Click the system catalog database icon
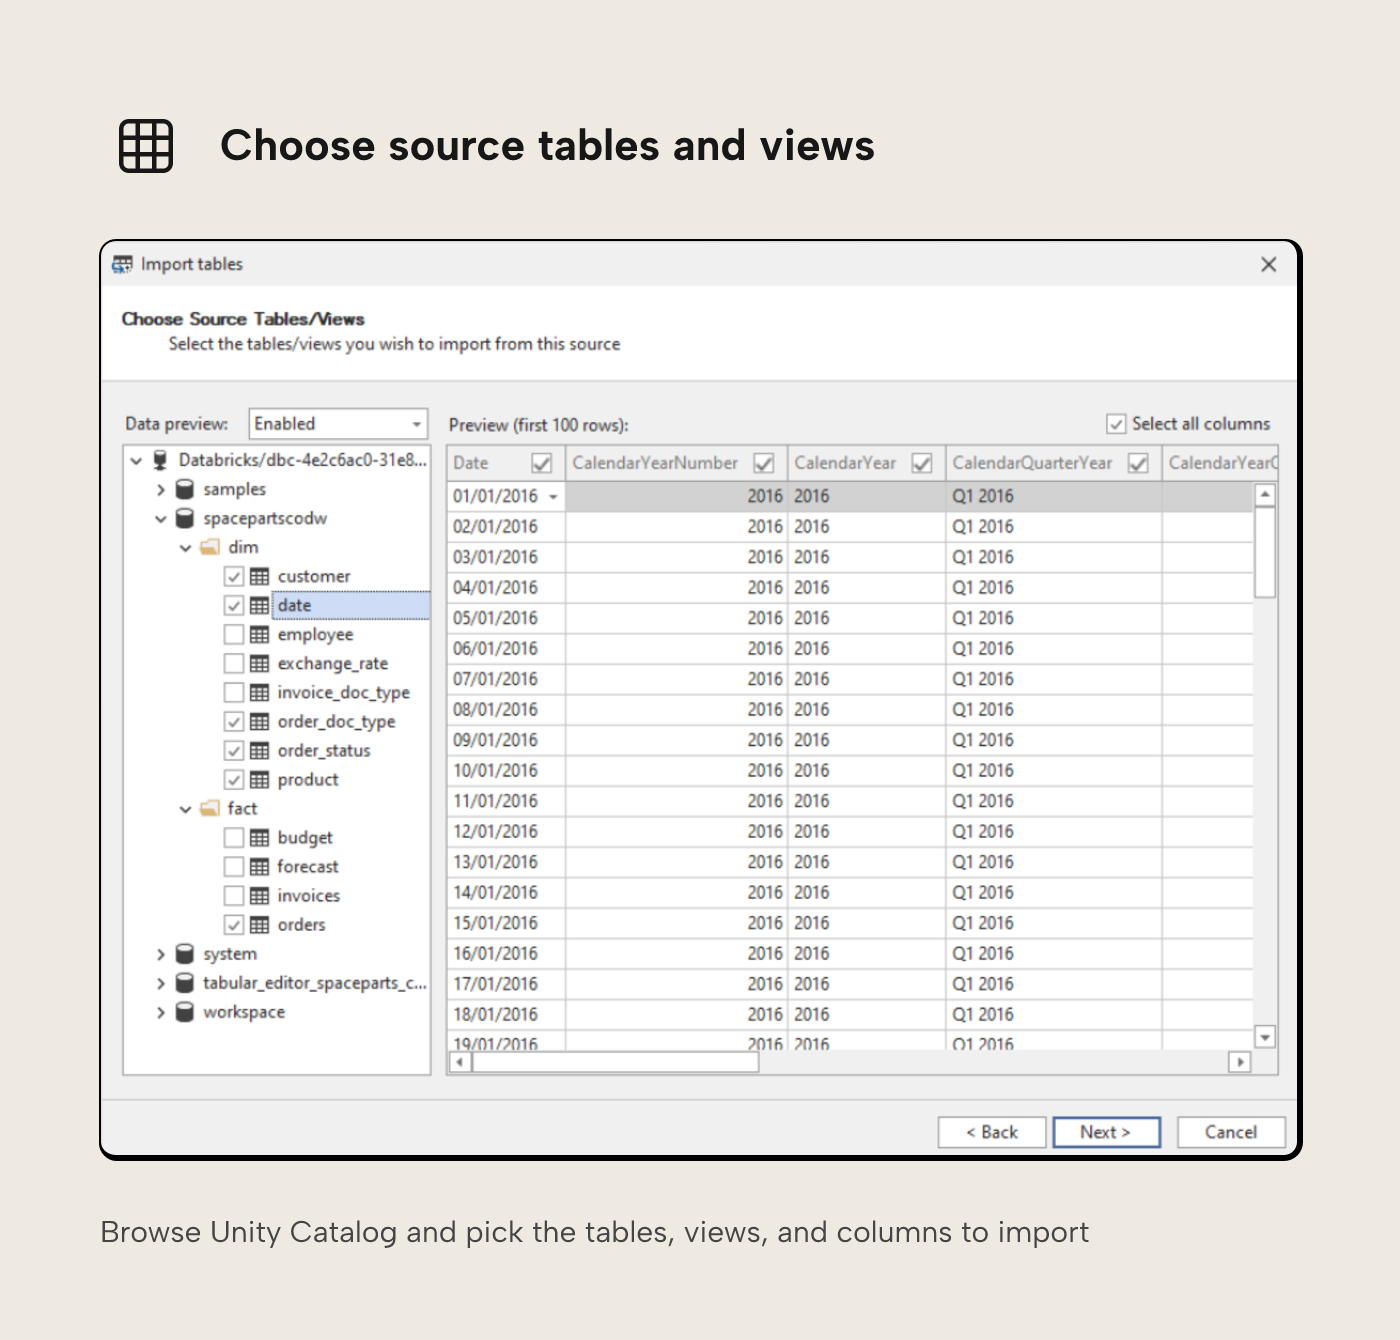The height and width of the screenshot is (1340, 1400). pyautogui.click(x=185, y=953)
